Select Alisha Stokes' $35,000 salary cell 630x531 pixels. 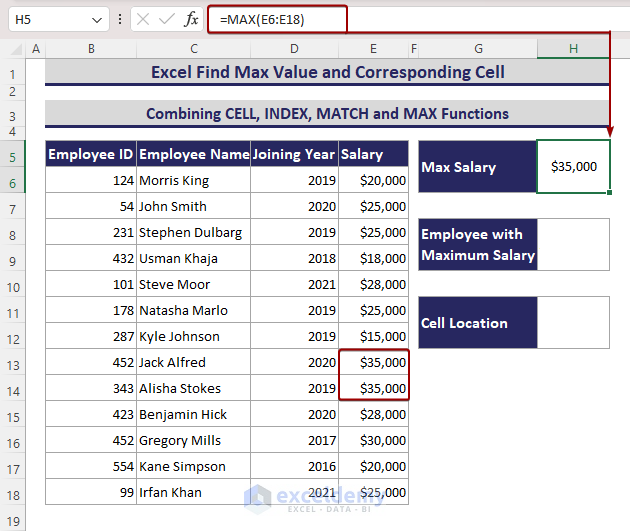[x=373, y=388]
